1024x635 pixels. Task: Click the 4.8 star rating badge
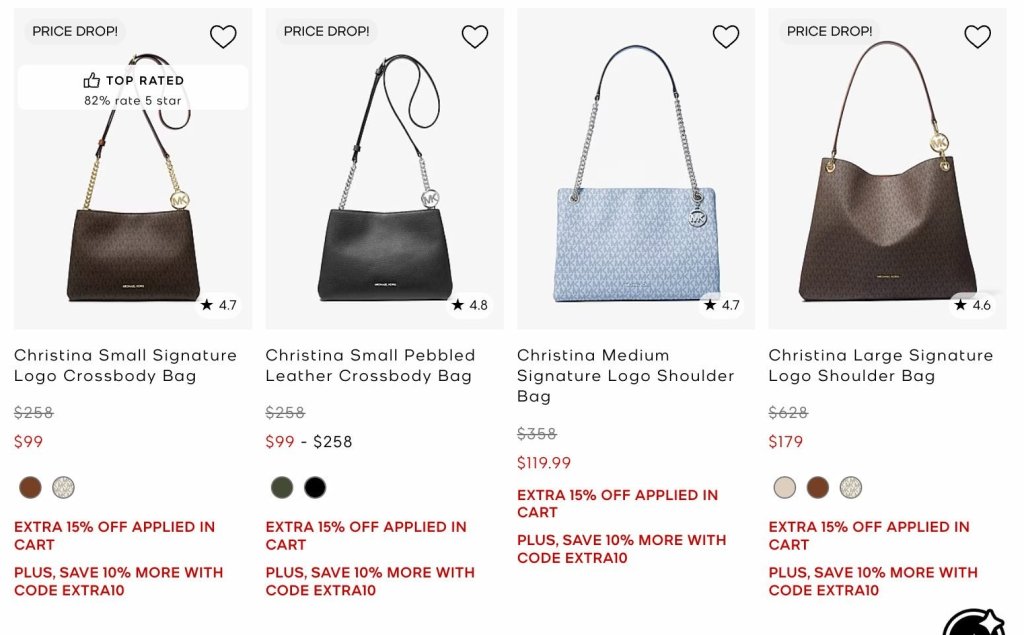[x=470, y=305]
